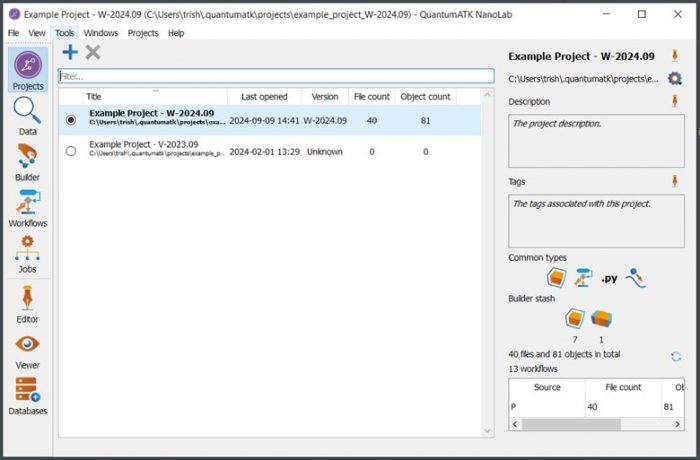Open the Data tool in sidebar
The width and height of the screenshot is (700, 460).
[x=28, y=117]
